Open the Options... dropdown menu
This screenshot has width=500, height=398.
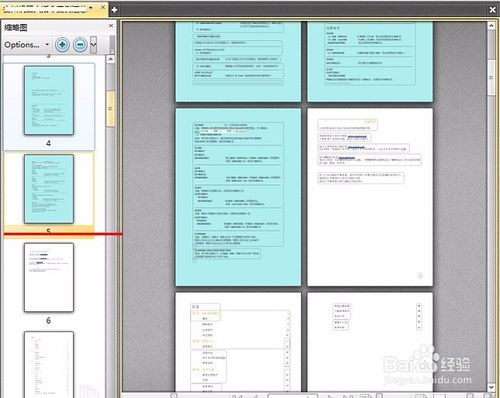tap(27, 45)
